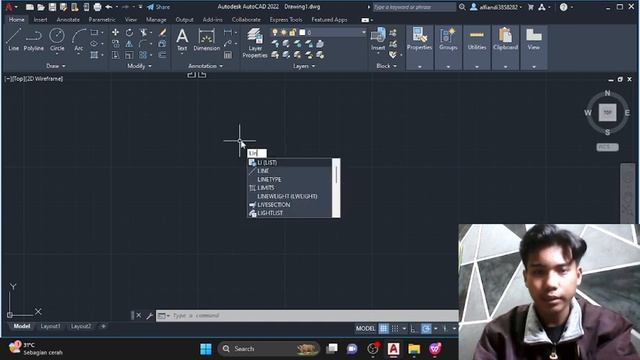Click the Erase tool icon

coord(162,32)
